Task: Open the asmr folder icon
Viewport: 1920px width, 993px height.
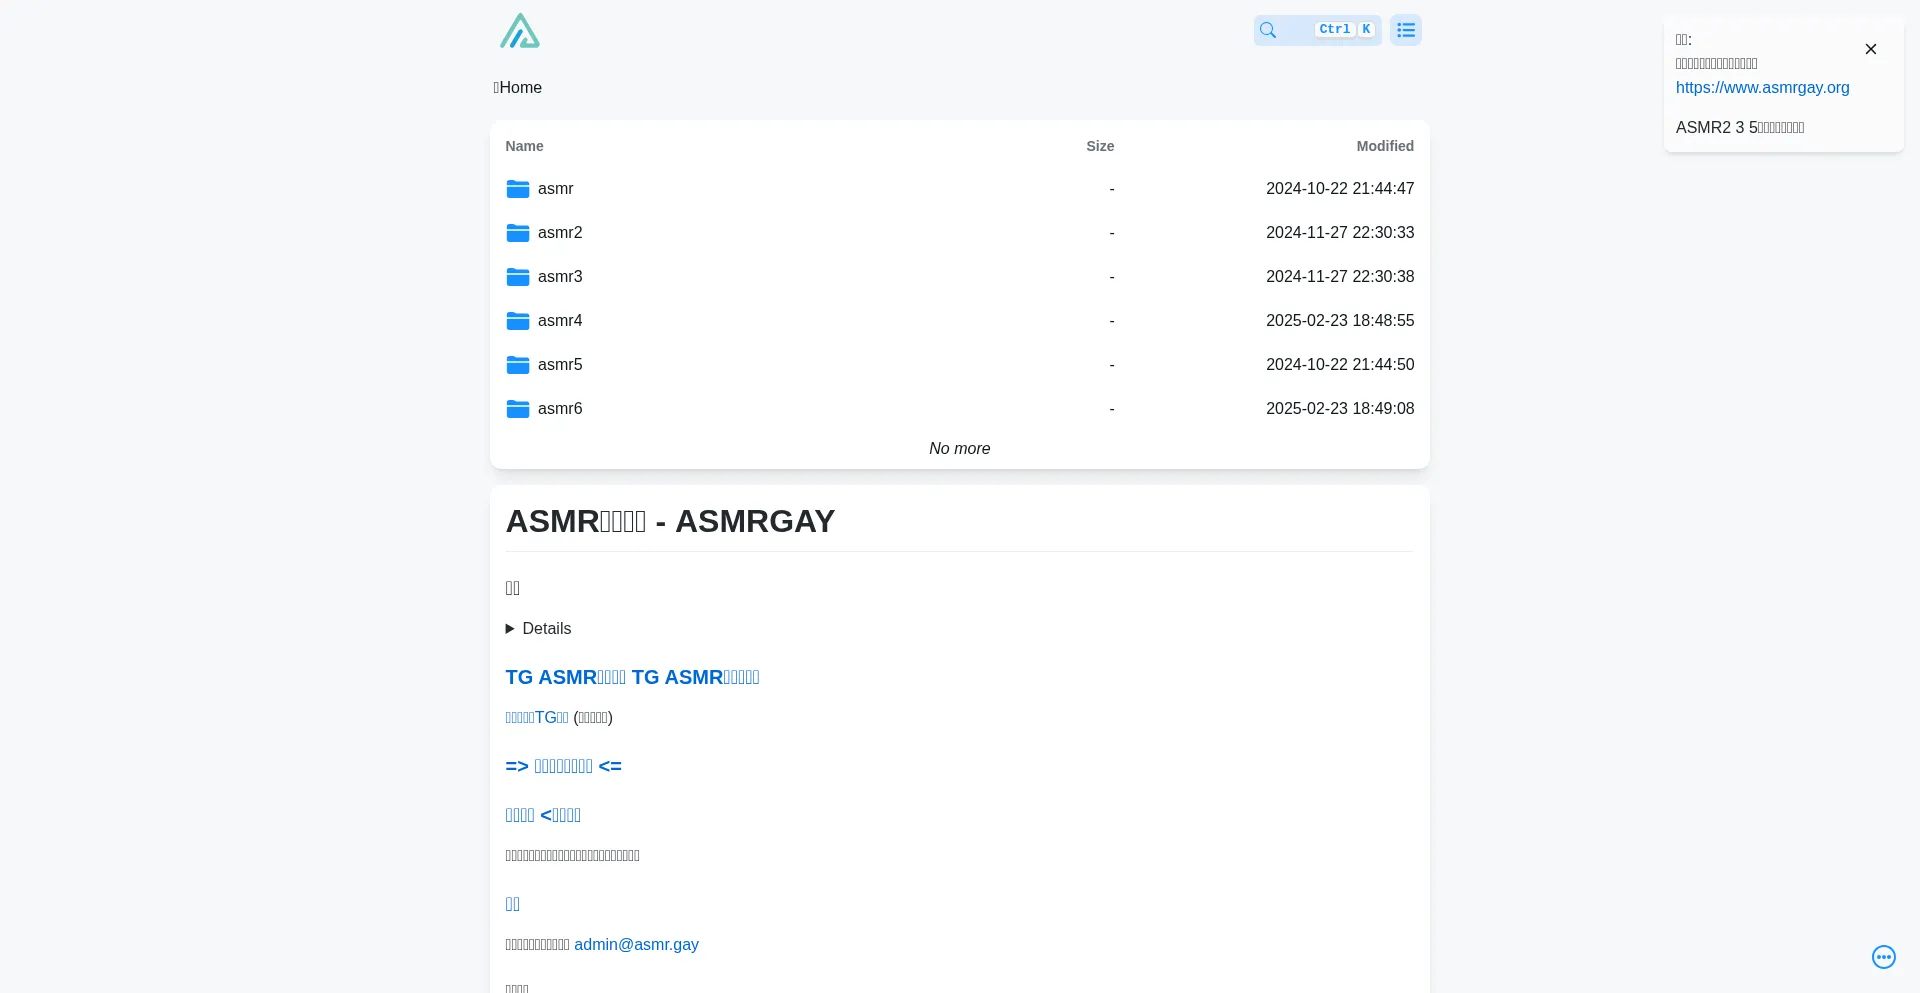Action: 517,189
